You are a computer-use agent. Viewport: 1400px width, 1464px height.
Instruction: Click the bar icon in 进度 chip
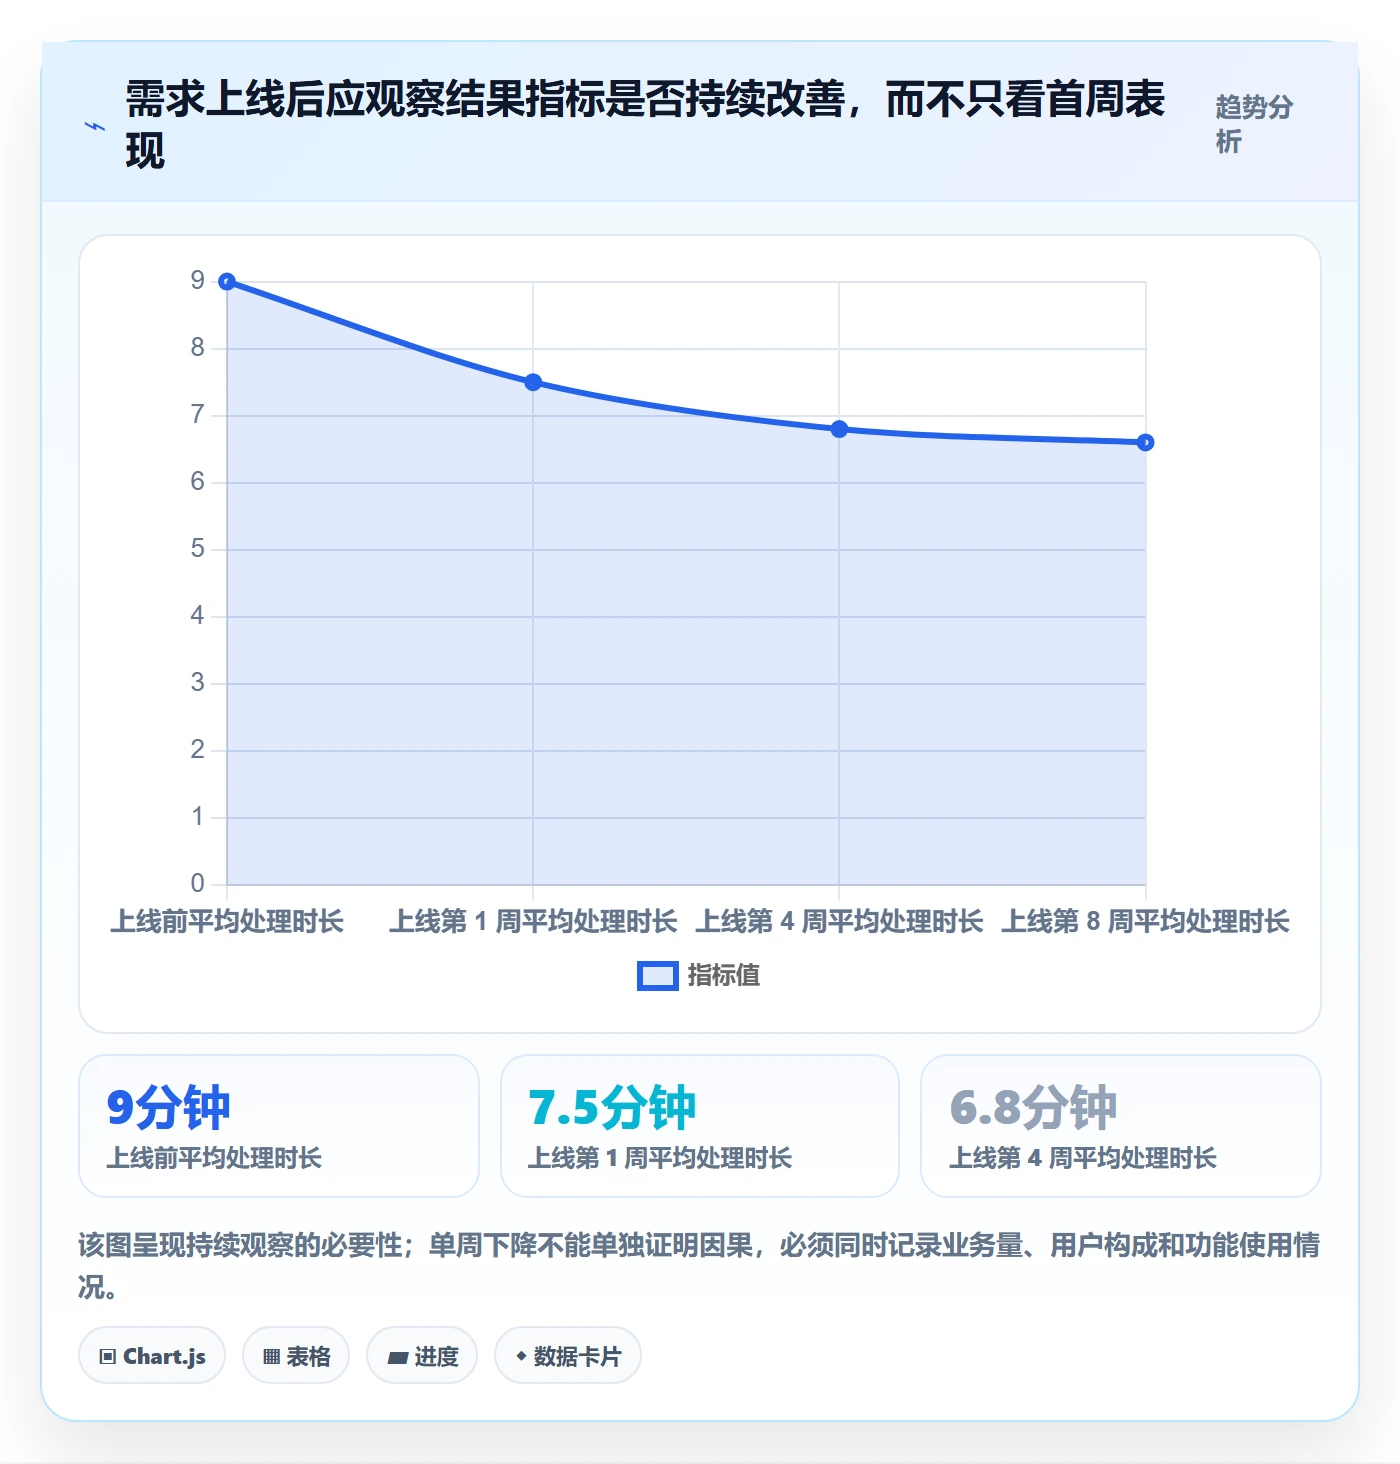click(x=398, y=1357)
